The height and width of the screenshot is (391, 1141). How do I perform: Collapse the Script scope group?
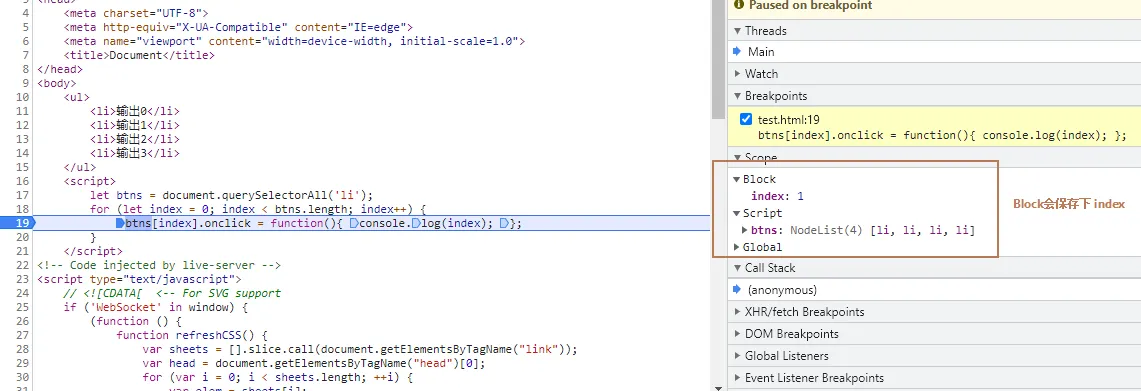coord(736,213)
